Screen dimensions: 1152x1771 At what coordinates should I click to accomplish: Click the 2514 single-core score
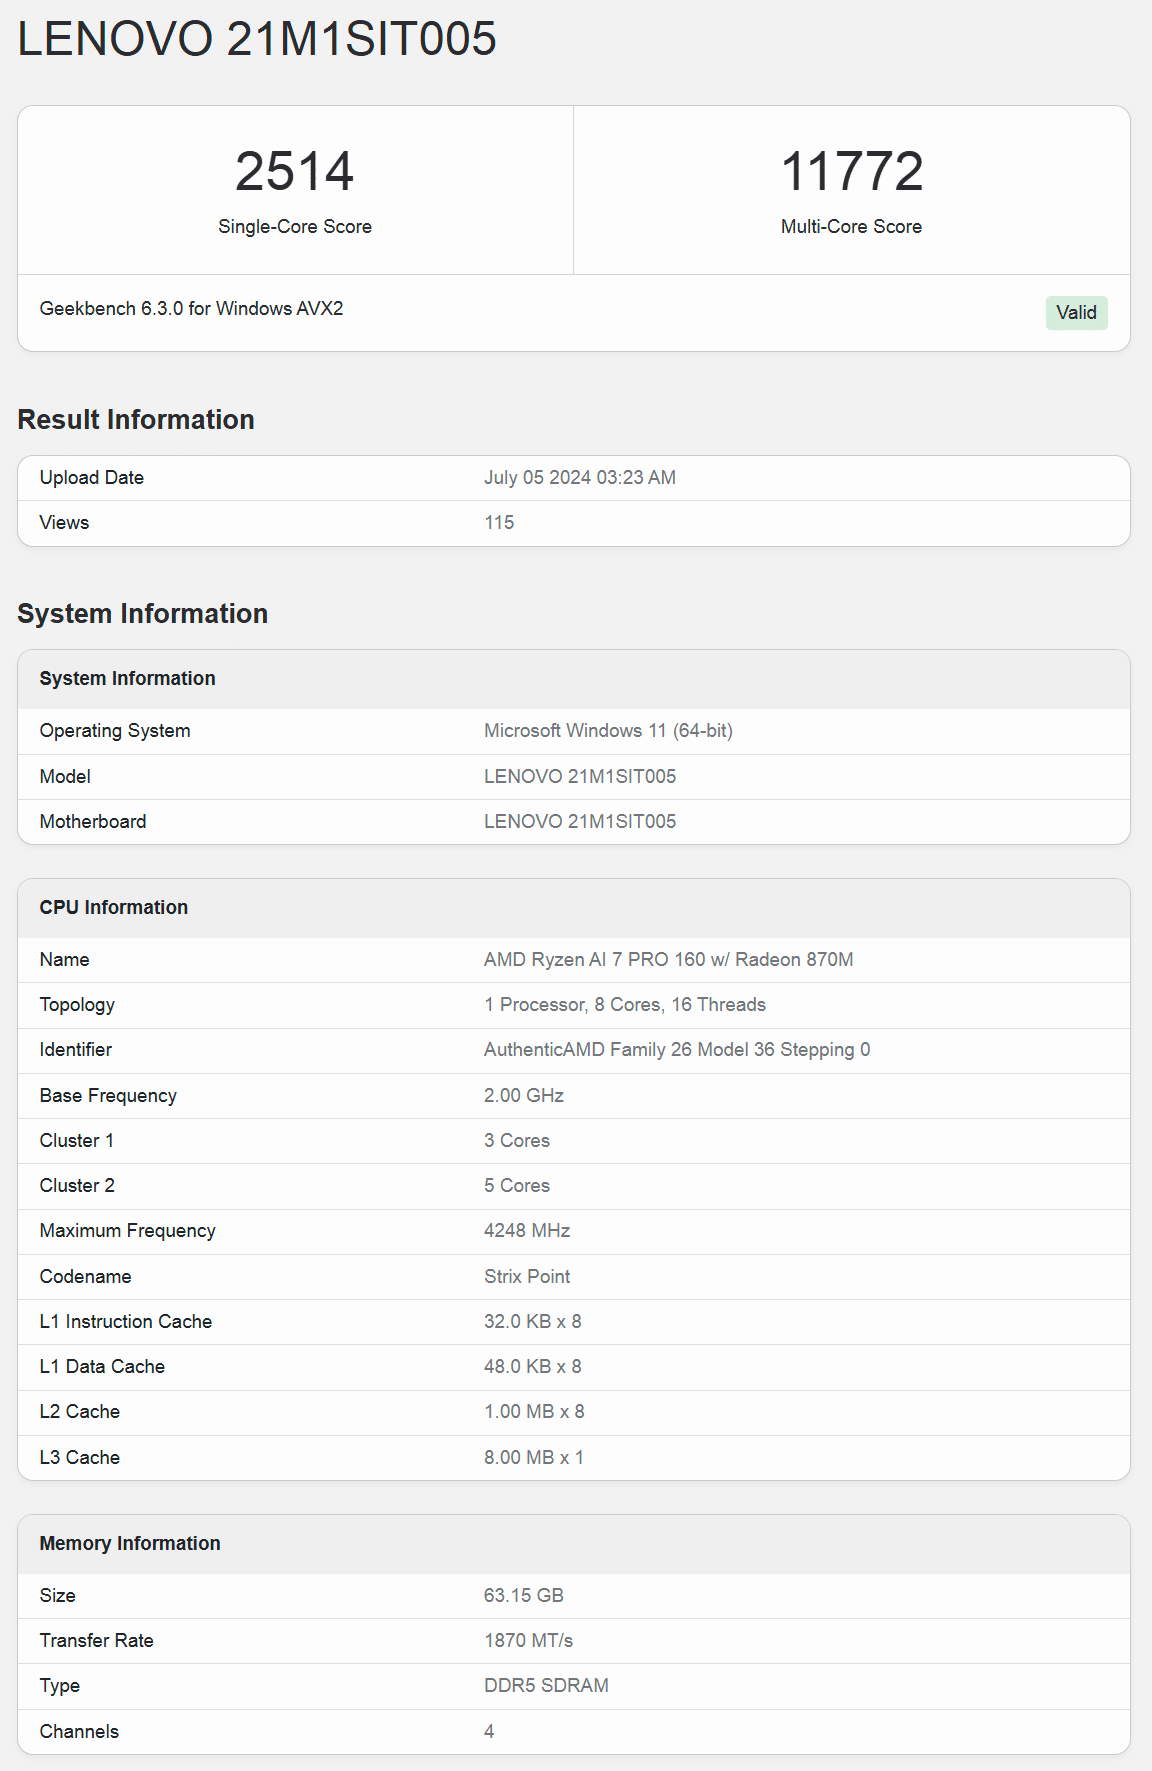coord(295,171)
